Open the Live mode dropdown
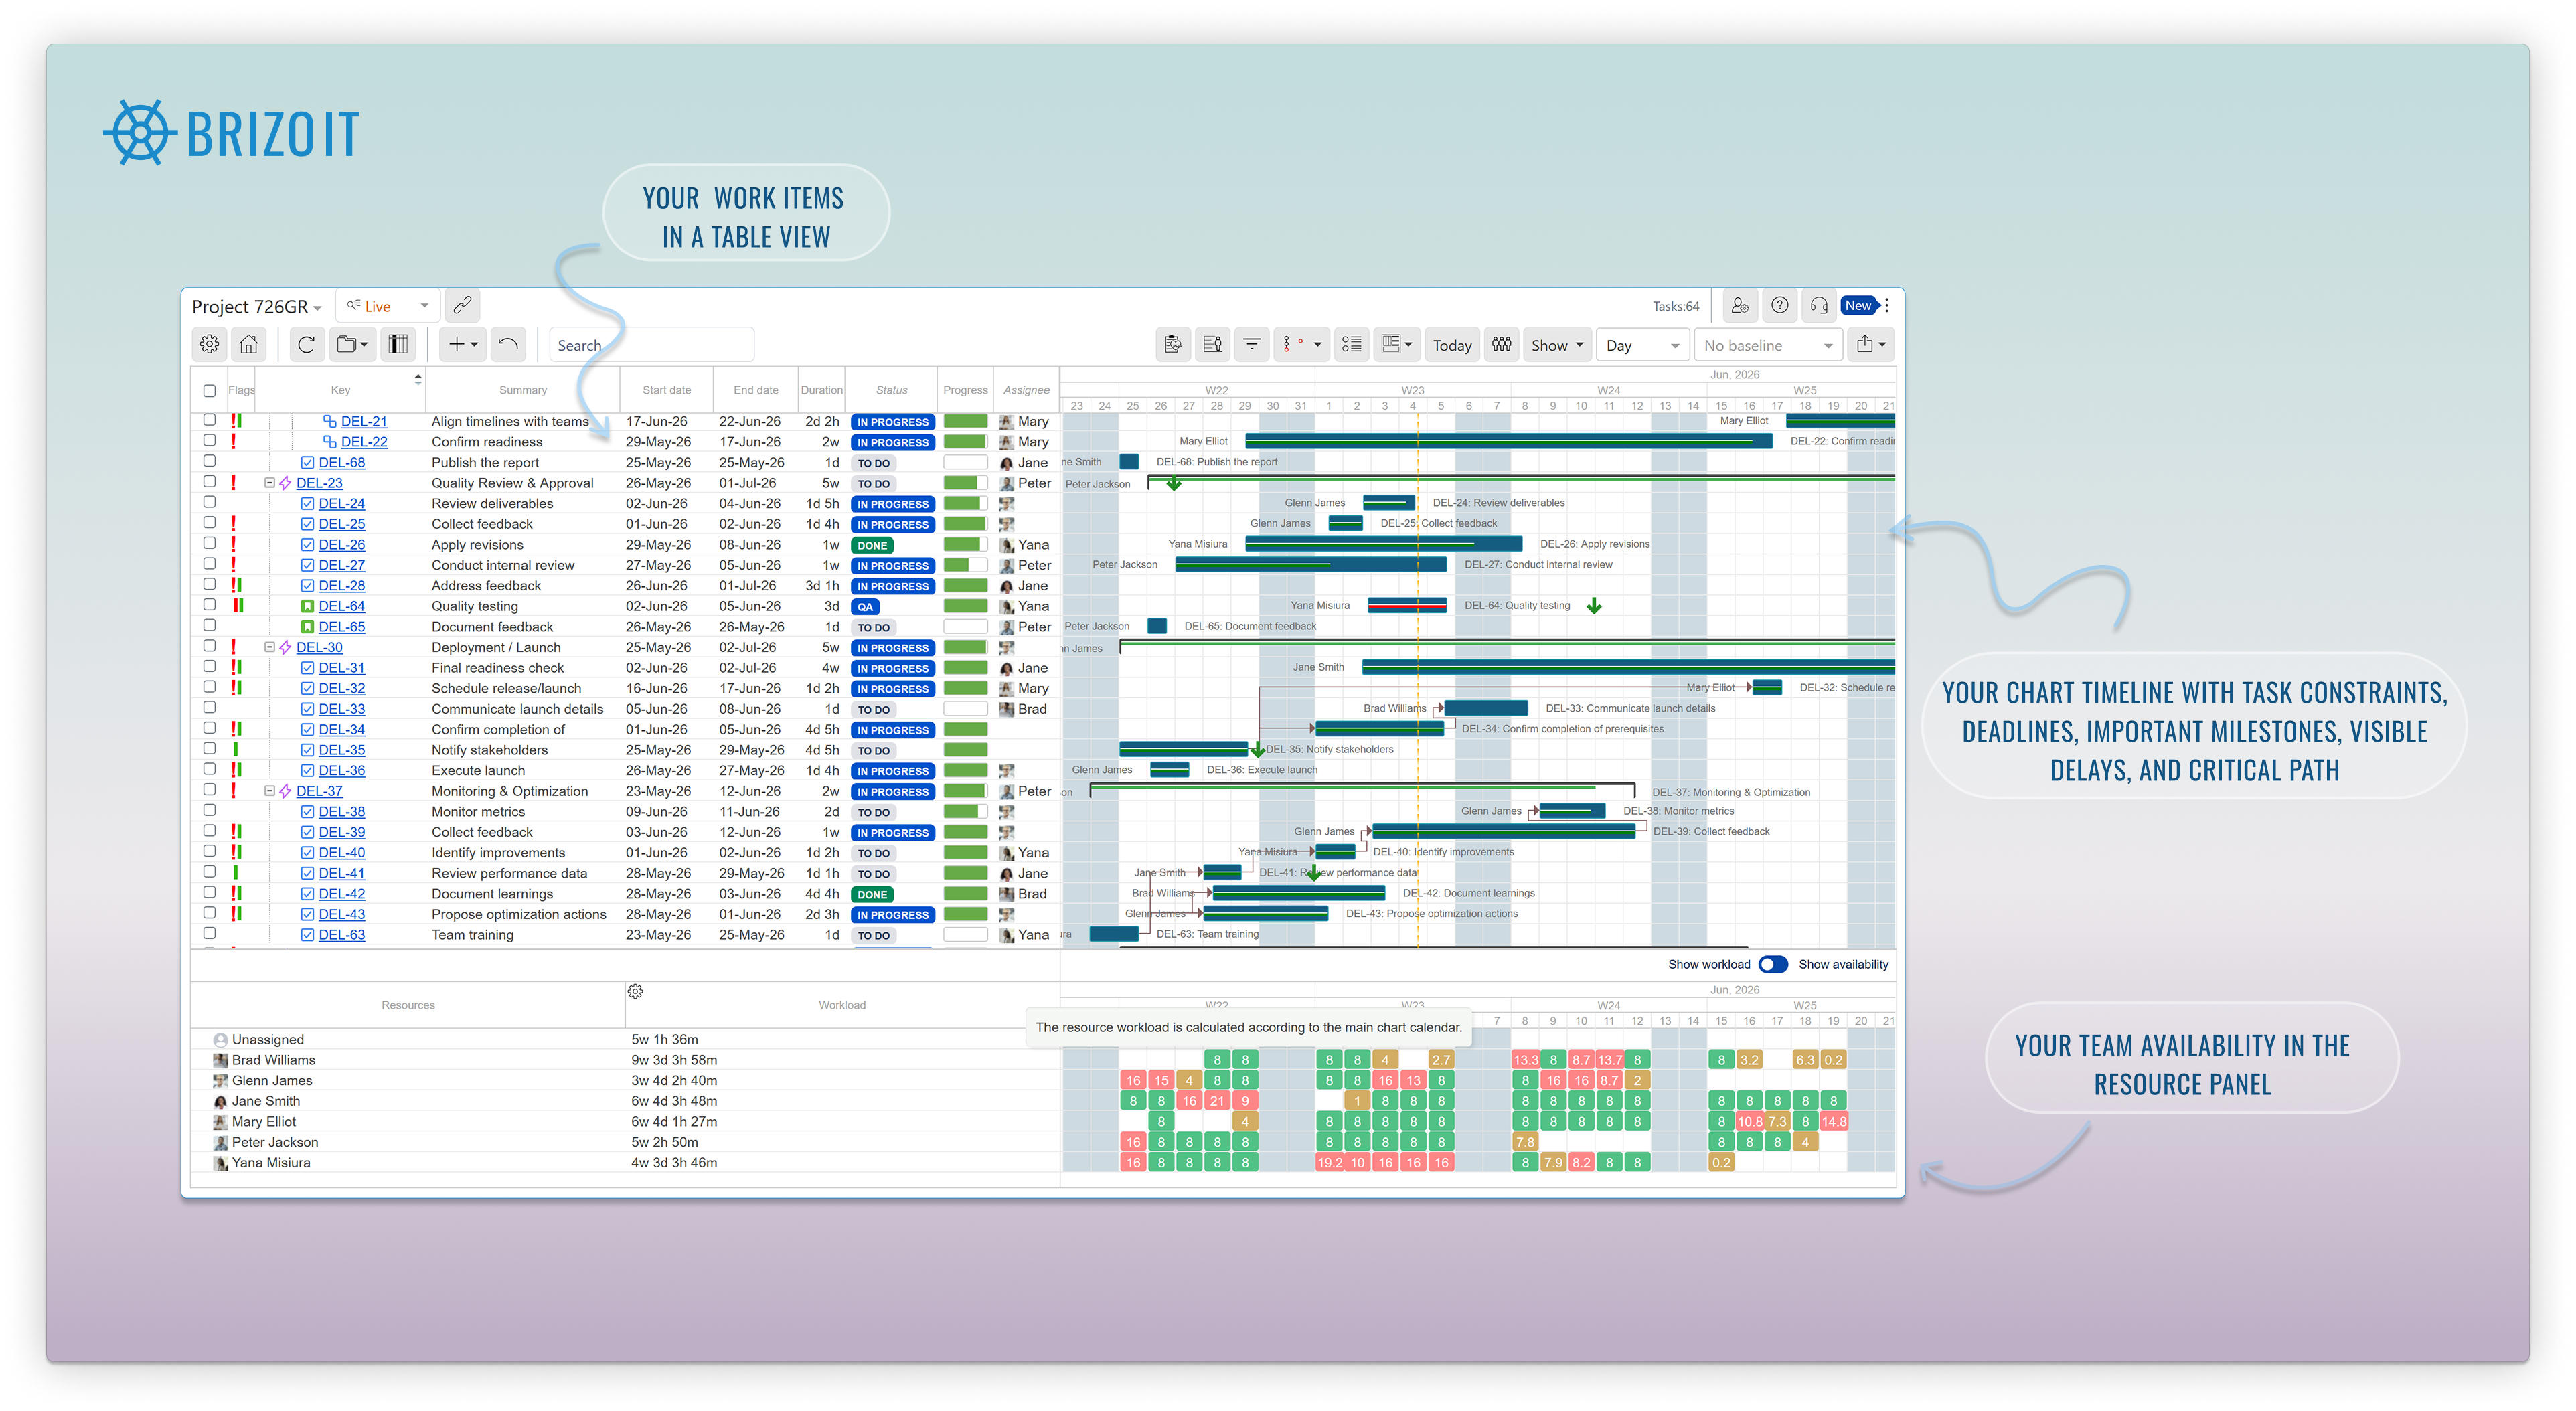This screenshot has height=1411, width=2576. 387,306
